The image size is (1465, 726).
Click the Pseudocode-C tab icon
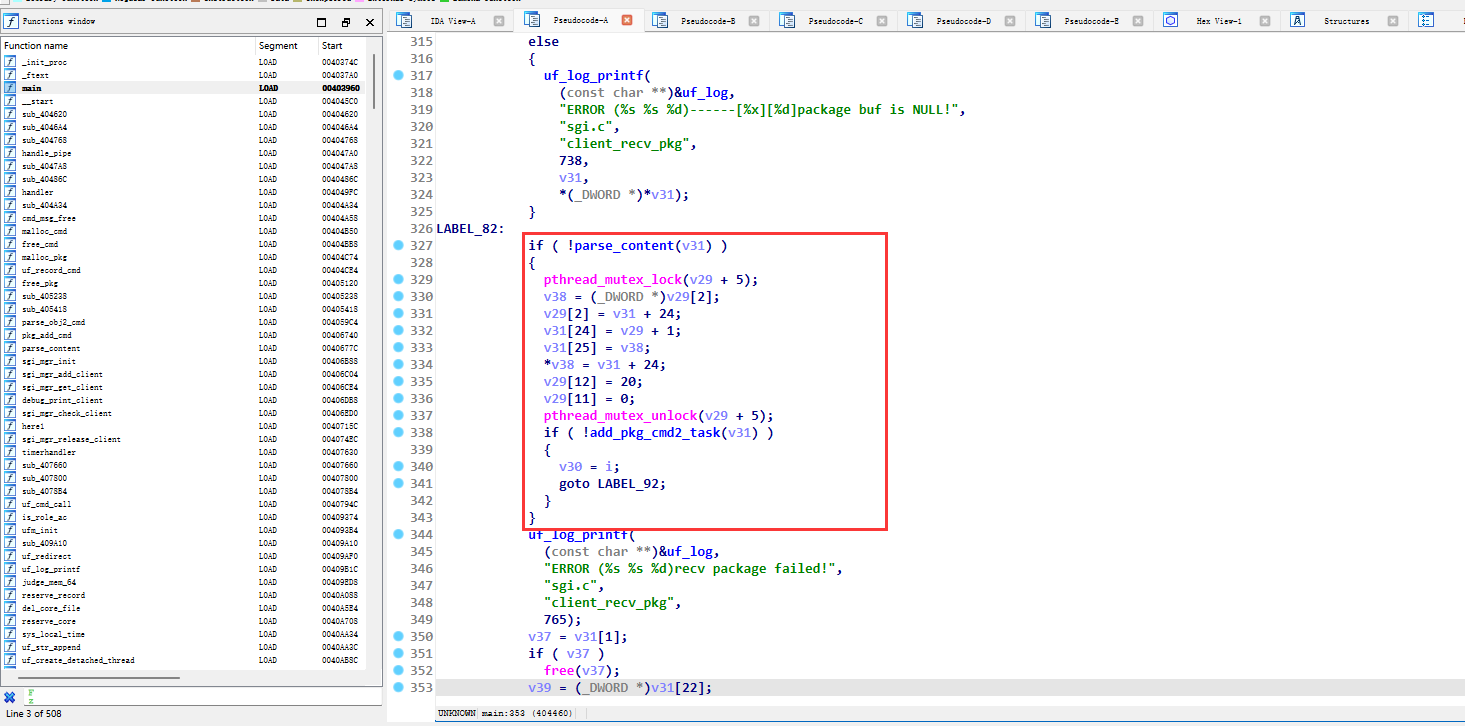click(787, 20)
